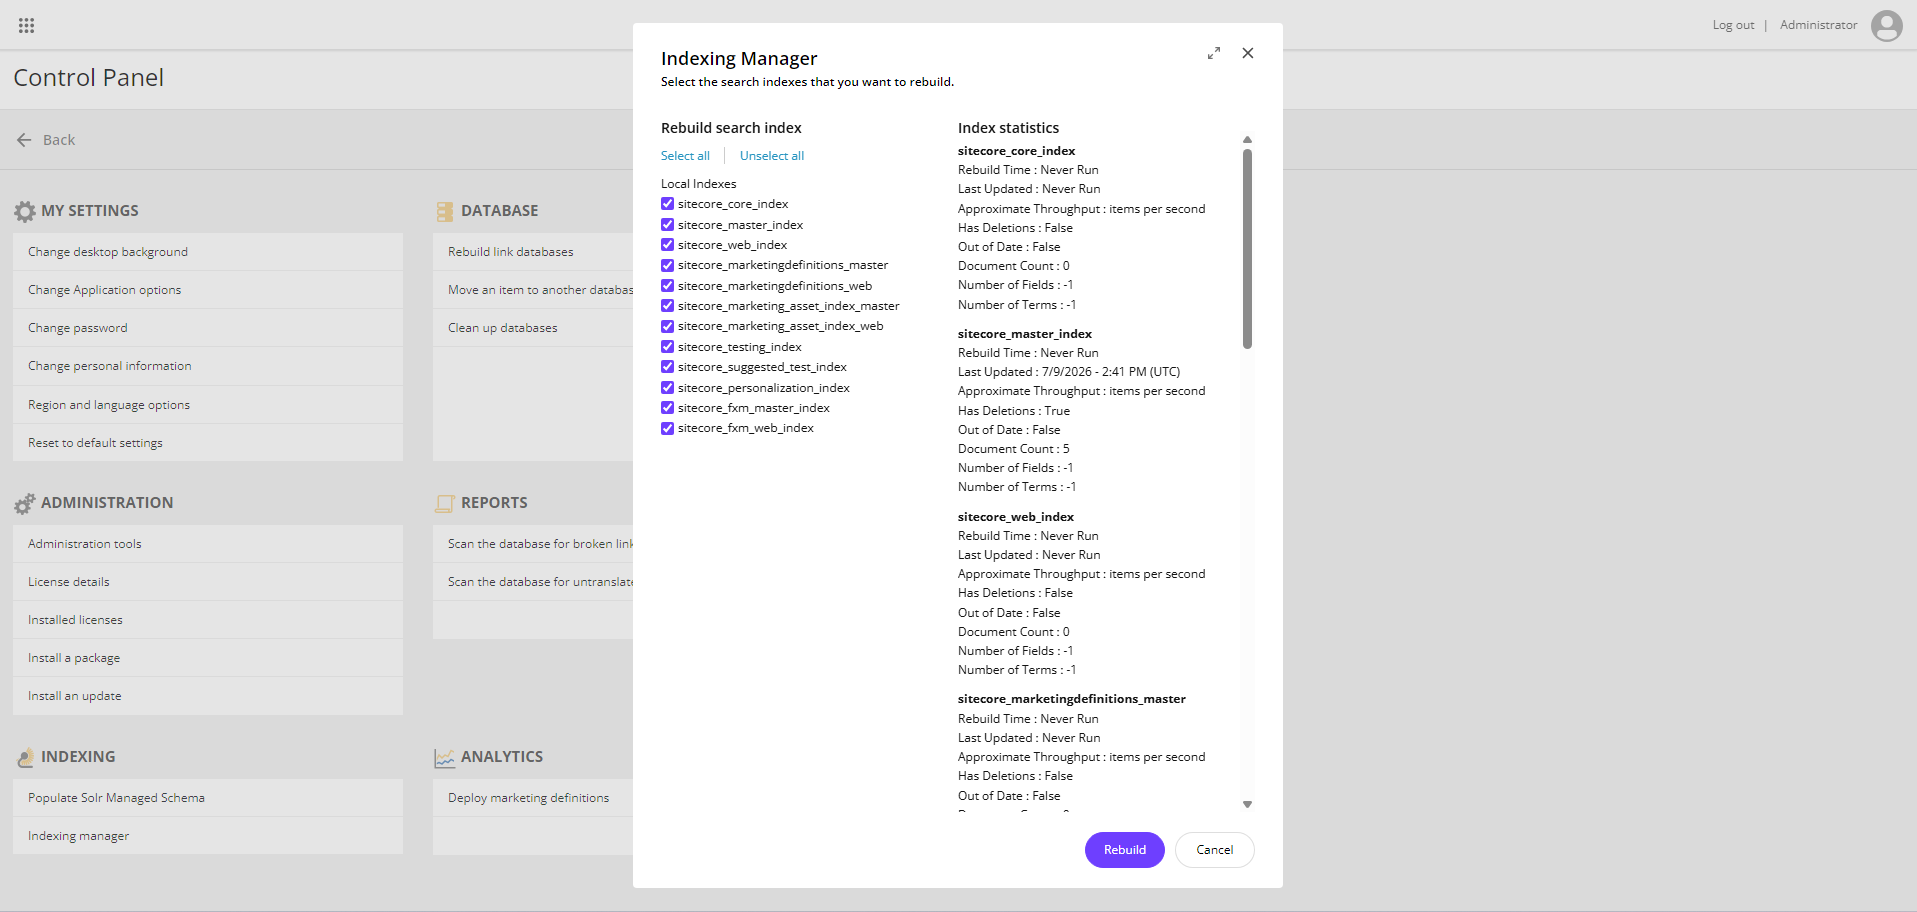Click the Rebuild button

coord(1125,850)
